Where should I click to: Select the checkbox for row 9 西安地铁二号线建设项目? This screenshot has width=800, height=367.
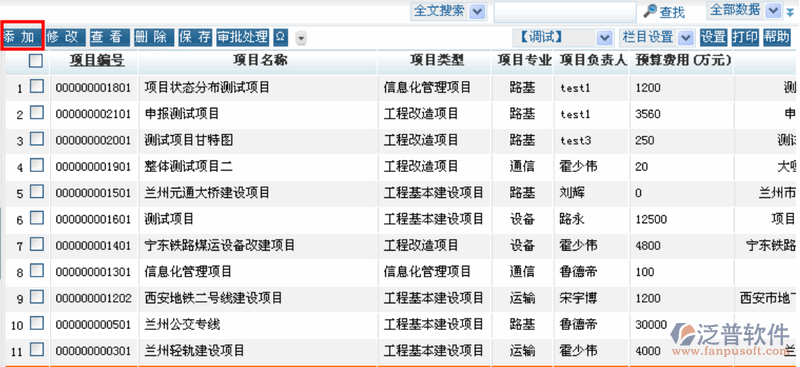click(x=37, y=297)
